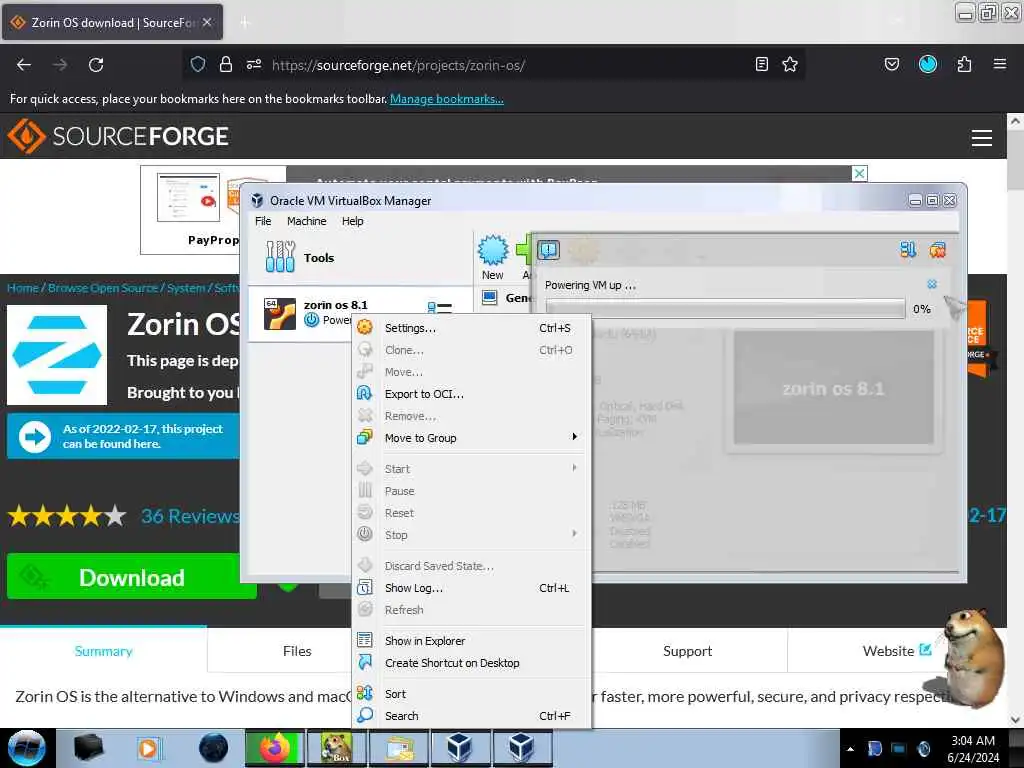This screenshot has width=1024, height=768.
Task: Select Settings... from the context menu
Action: click(x=472, y=328)
